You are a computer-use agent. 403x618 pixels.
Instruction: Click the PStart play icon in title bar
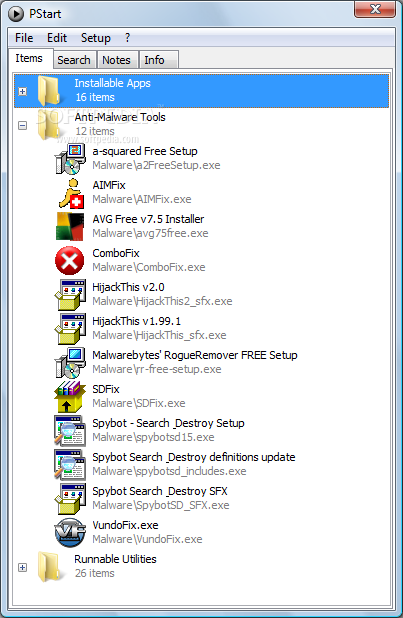tap(16, 14)
